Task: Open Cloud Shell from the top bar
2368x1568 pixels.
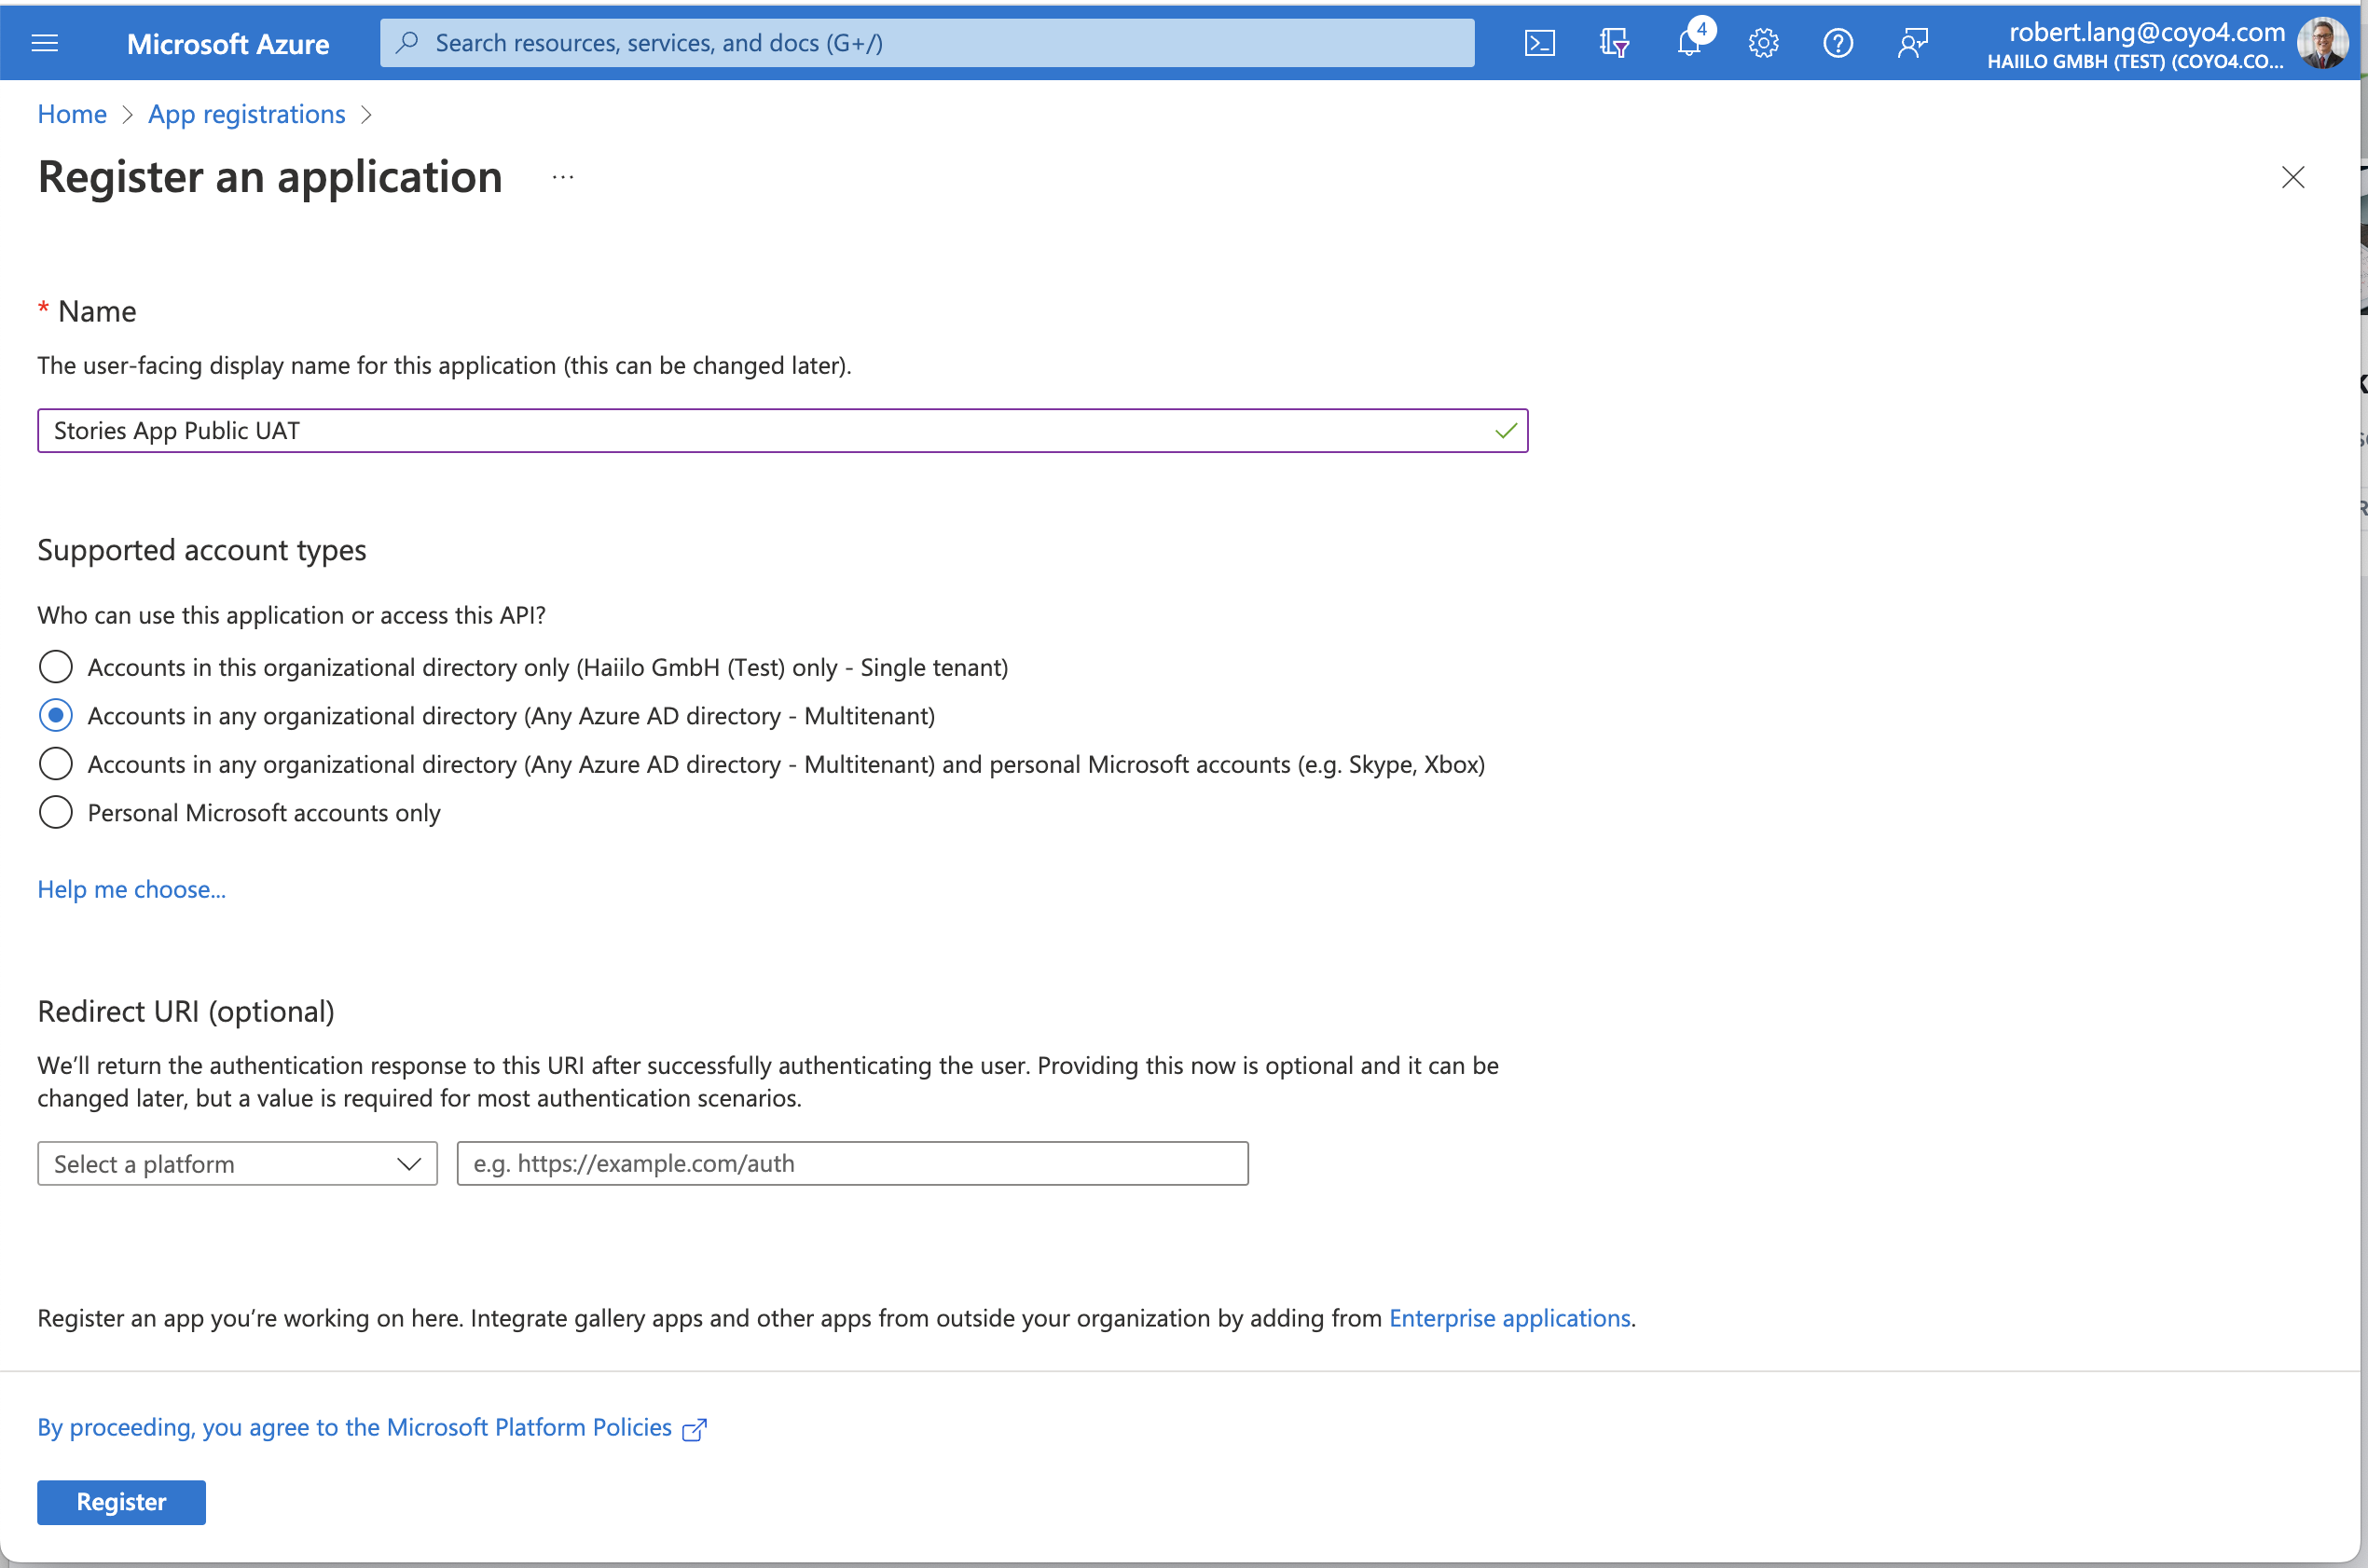Action: 1539,43
